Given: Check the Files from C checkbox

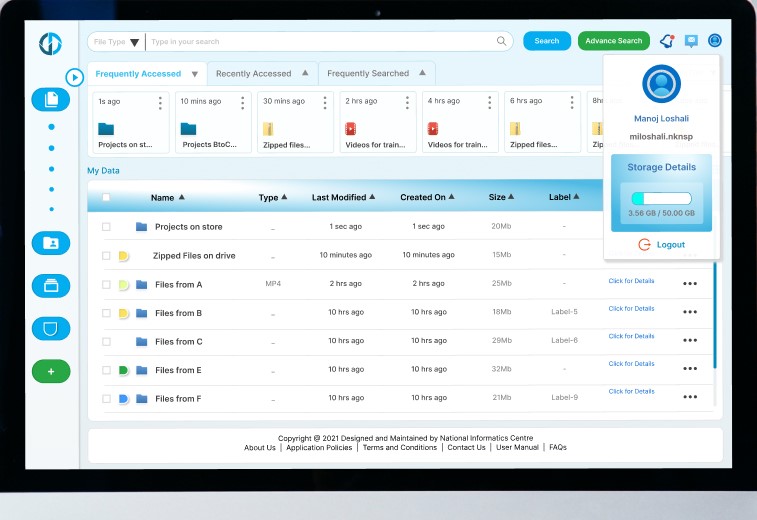Looking at the screenshot, I should click(106, 341).
